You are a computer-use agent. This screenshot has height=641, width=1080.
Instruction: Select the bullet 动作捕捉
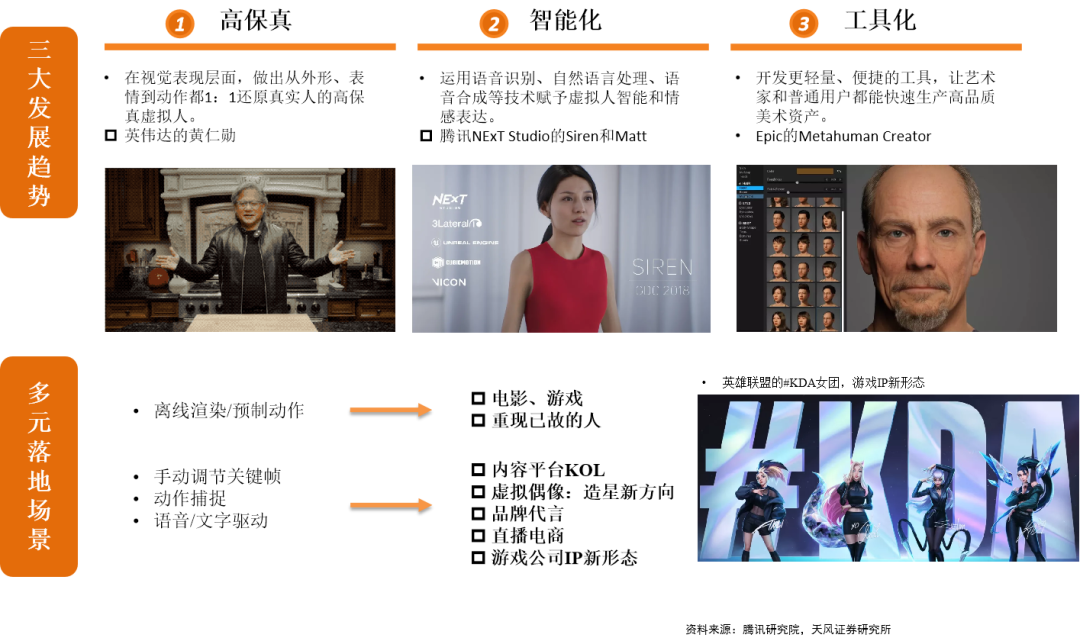190,498
